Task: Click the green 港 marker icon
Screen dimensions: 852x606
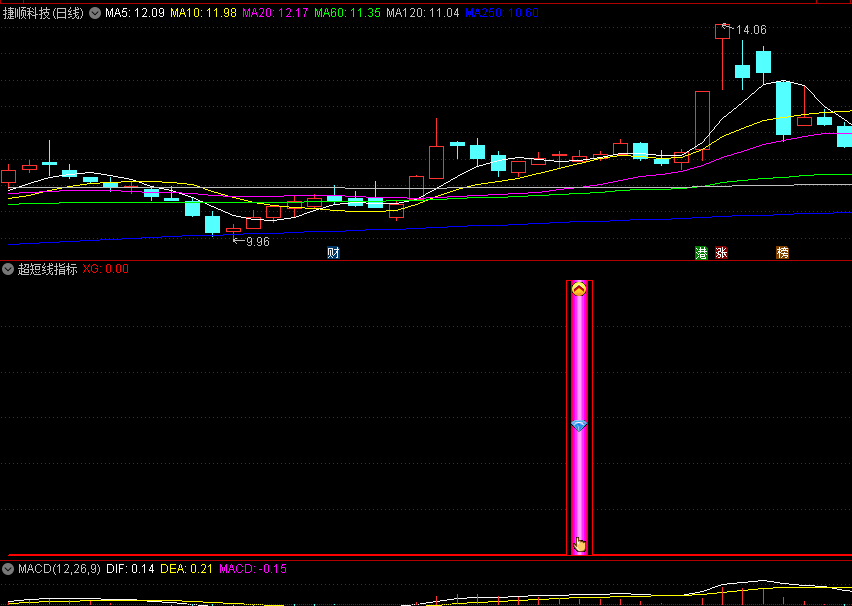Action: tap(701, 253)
